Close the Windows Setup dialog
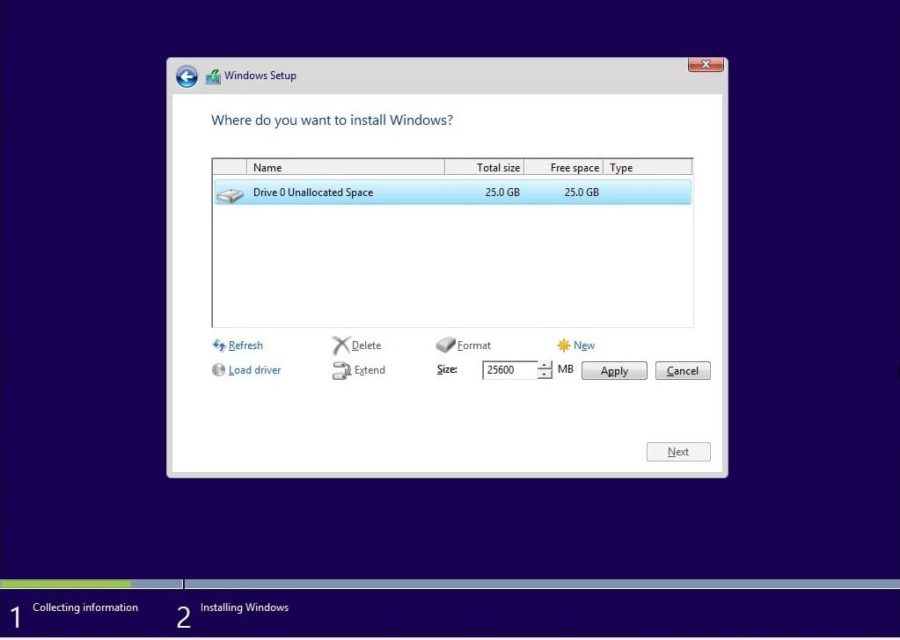 tap(705, 64)
